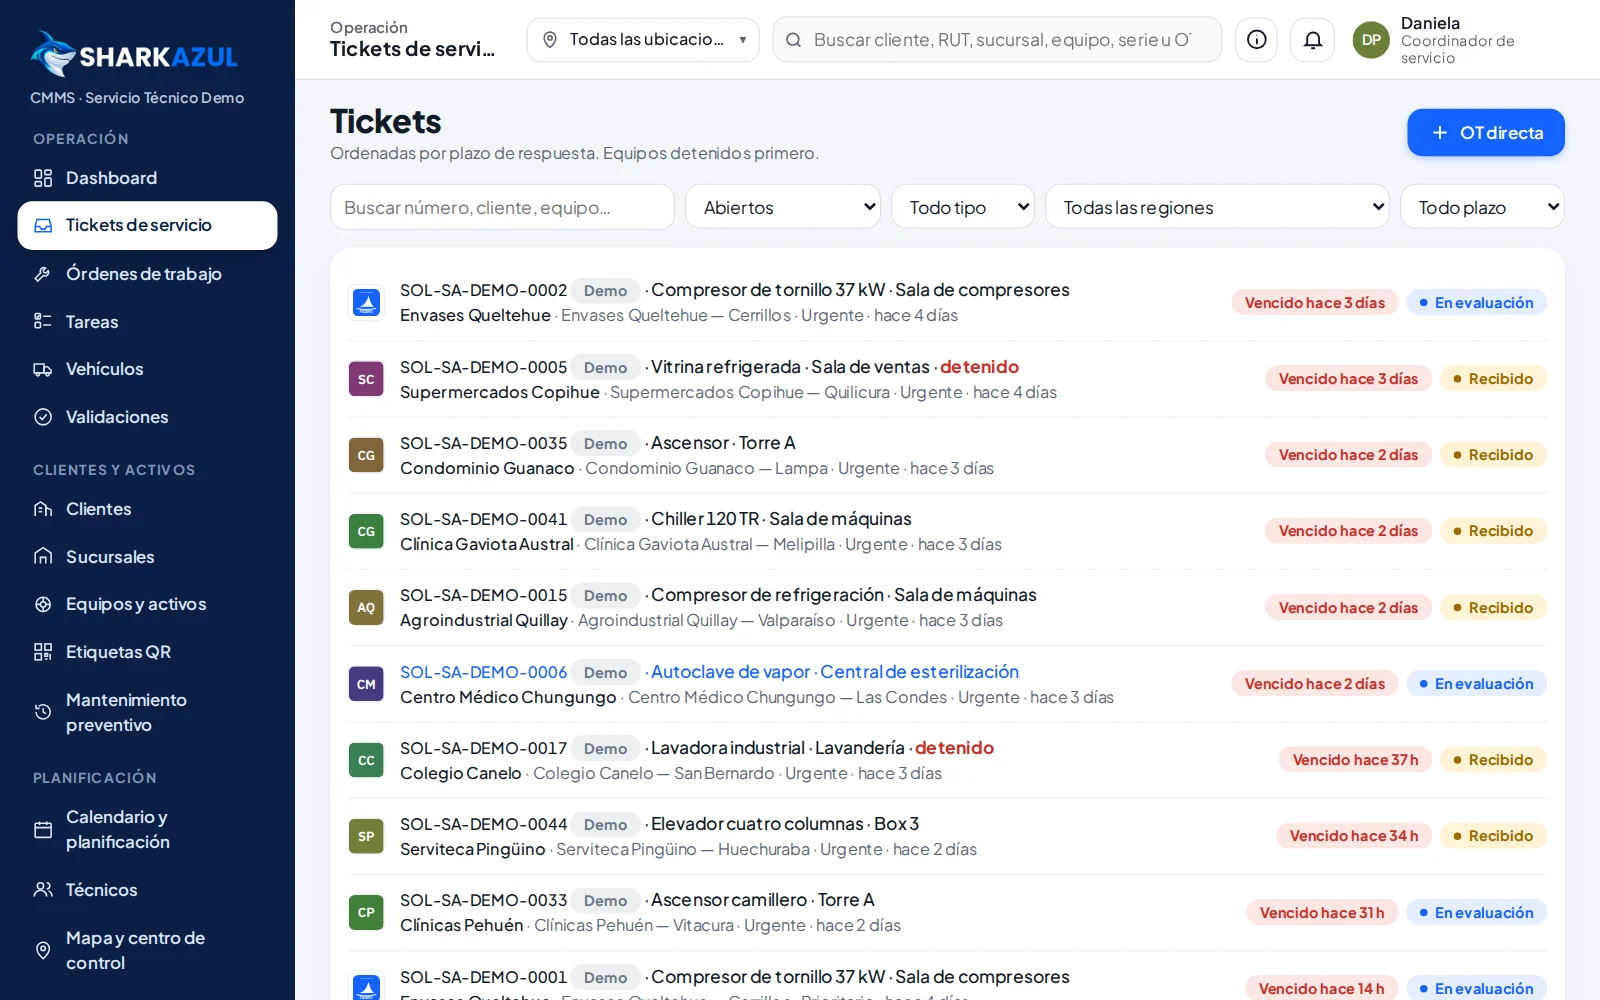Open the info circle icon in header
The width and height of the screenshot is (1600, 1000).
(1256, 40)
